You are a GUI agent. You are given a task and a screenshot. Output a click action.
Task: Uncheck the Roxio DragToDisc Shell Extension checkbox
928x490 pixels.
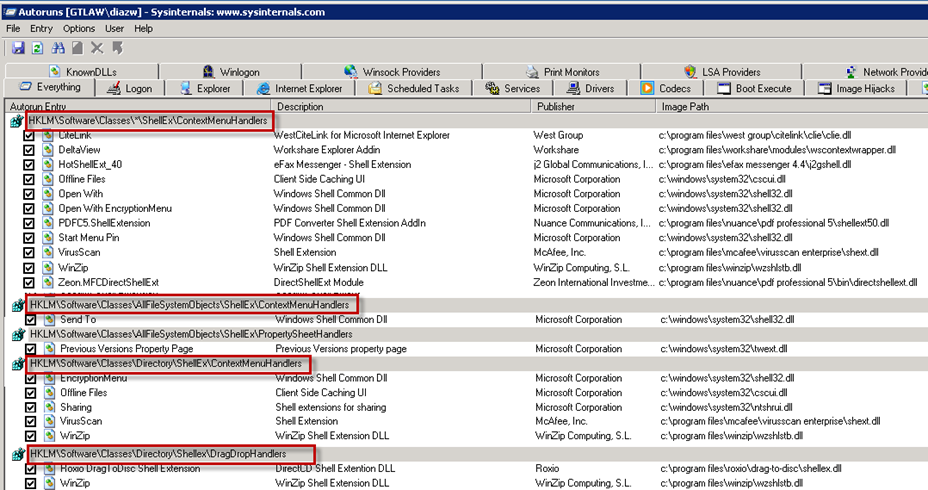[29, 468]
